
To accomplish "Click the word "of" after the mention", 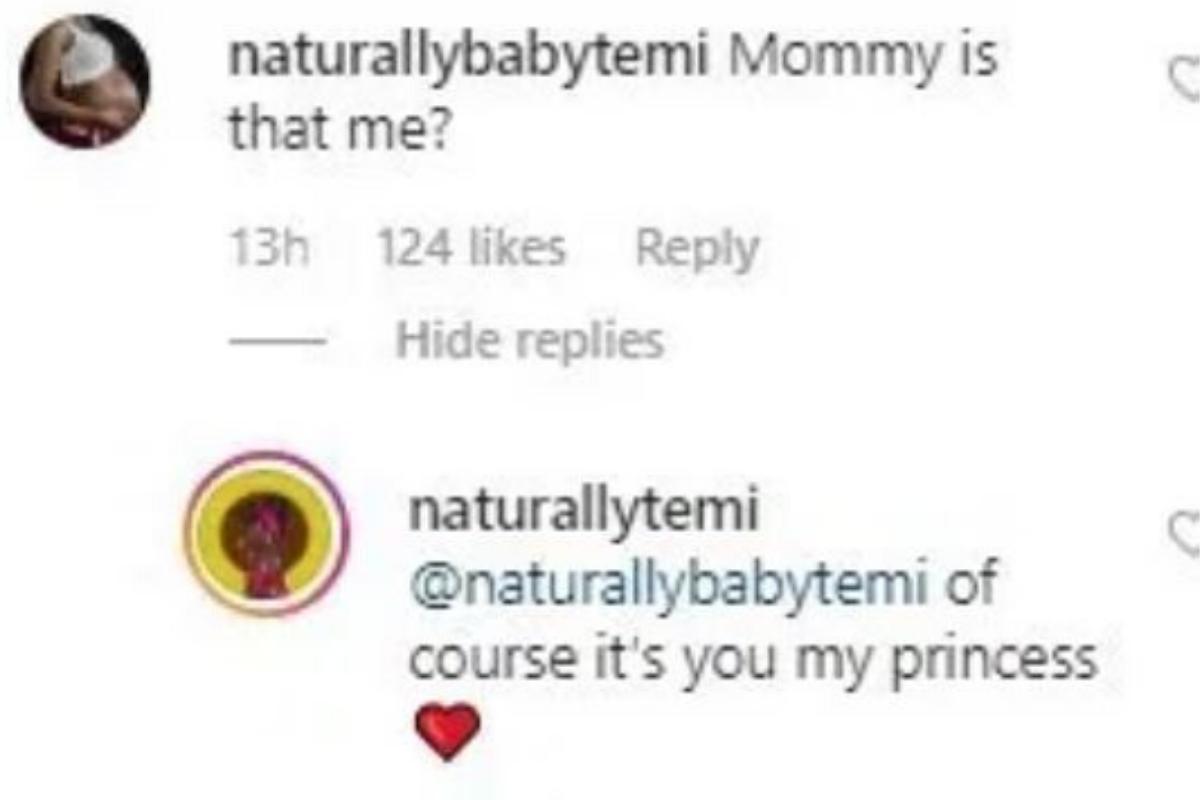I will click(x=971, y=583).
